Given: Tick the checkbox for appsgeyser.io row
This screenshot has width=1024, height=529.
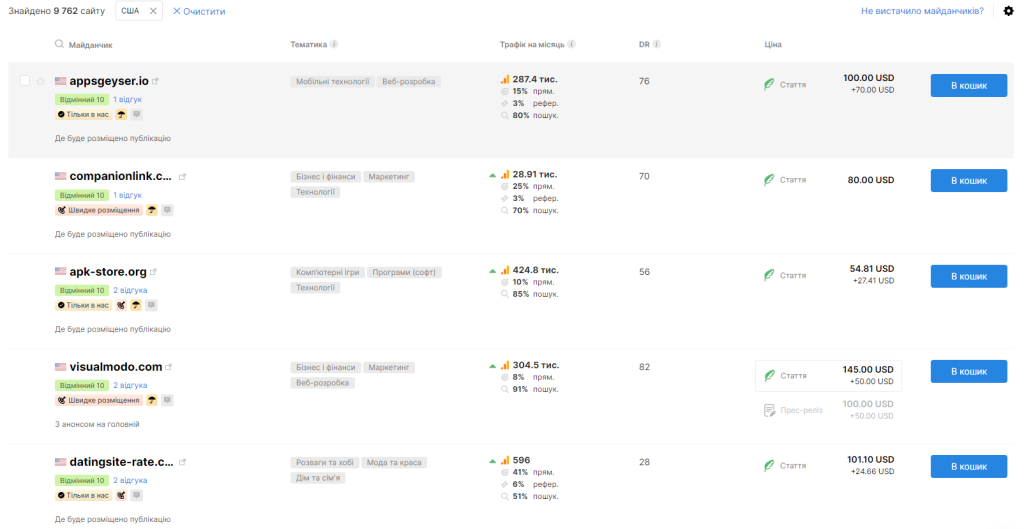Looking at the screenshot, I should 25,81.
